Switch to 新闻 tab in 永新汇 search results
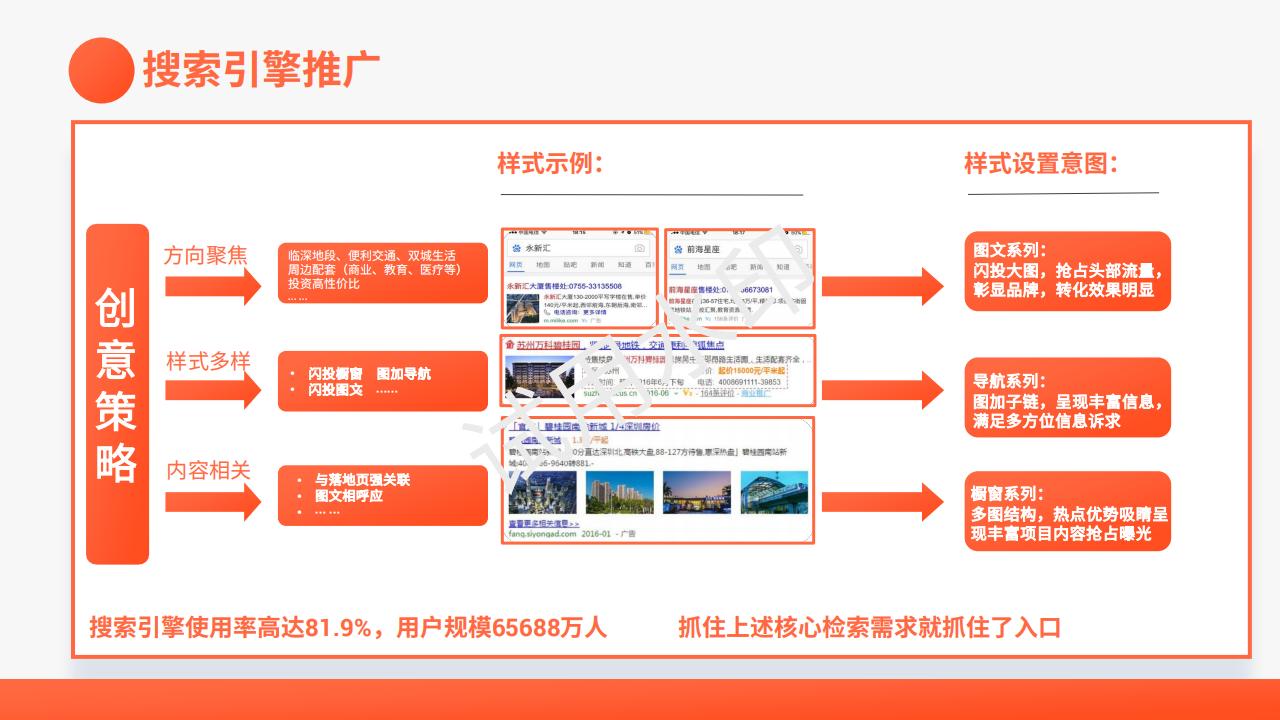The height and width of the screenshot is (720, 1280). (596, 265)
